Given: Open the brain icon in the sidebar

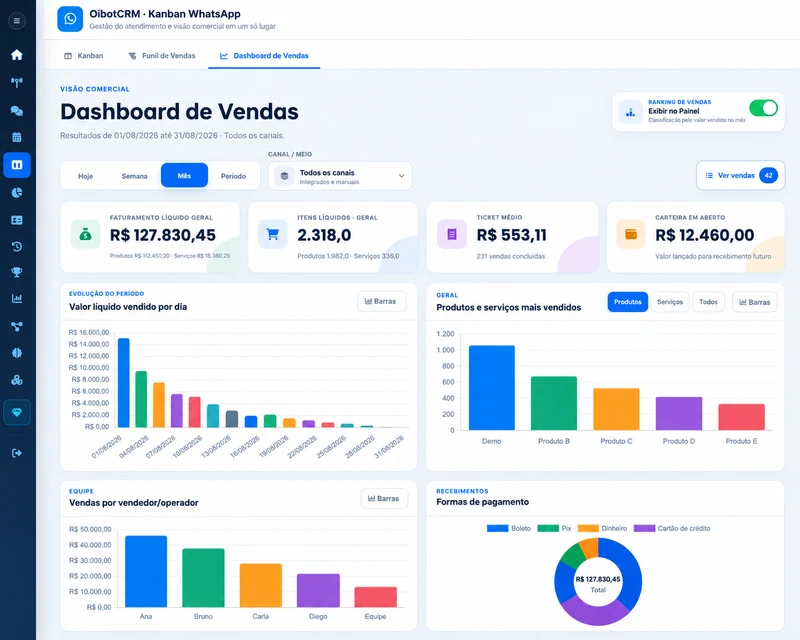Looking at the screenshot, I should (x=17, y=353).
